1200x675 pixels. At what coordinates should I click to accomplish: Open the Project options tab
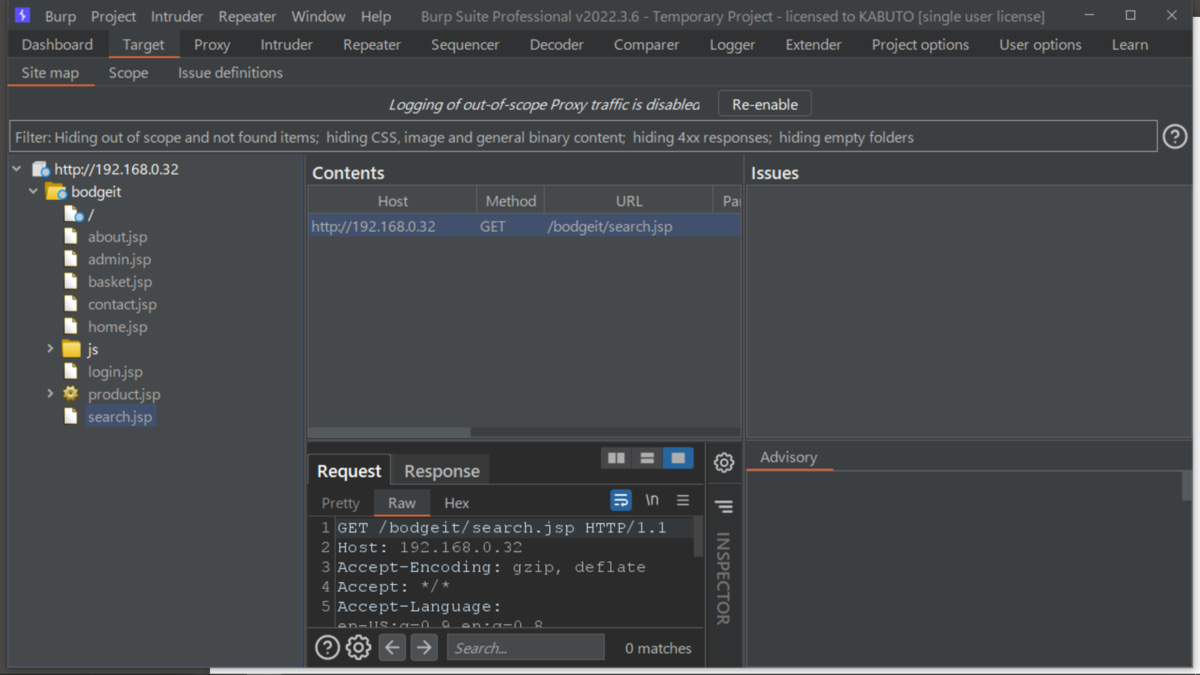920,45
